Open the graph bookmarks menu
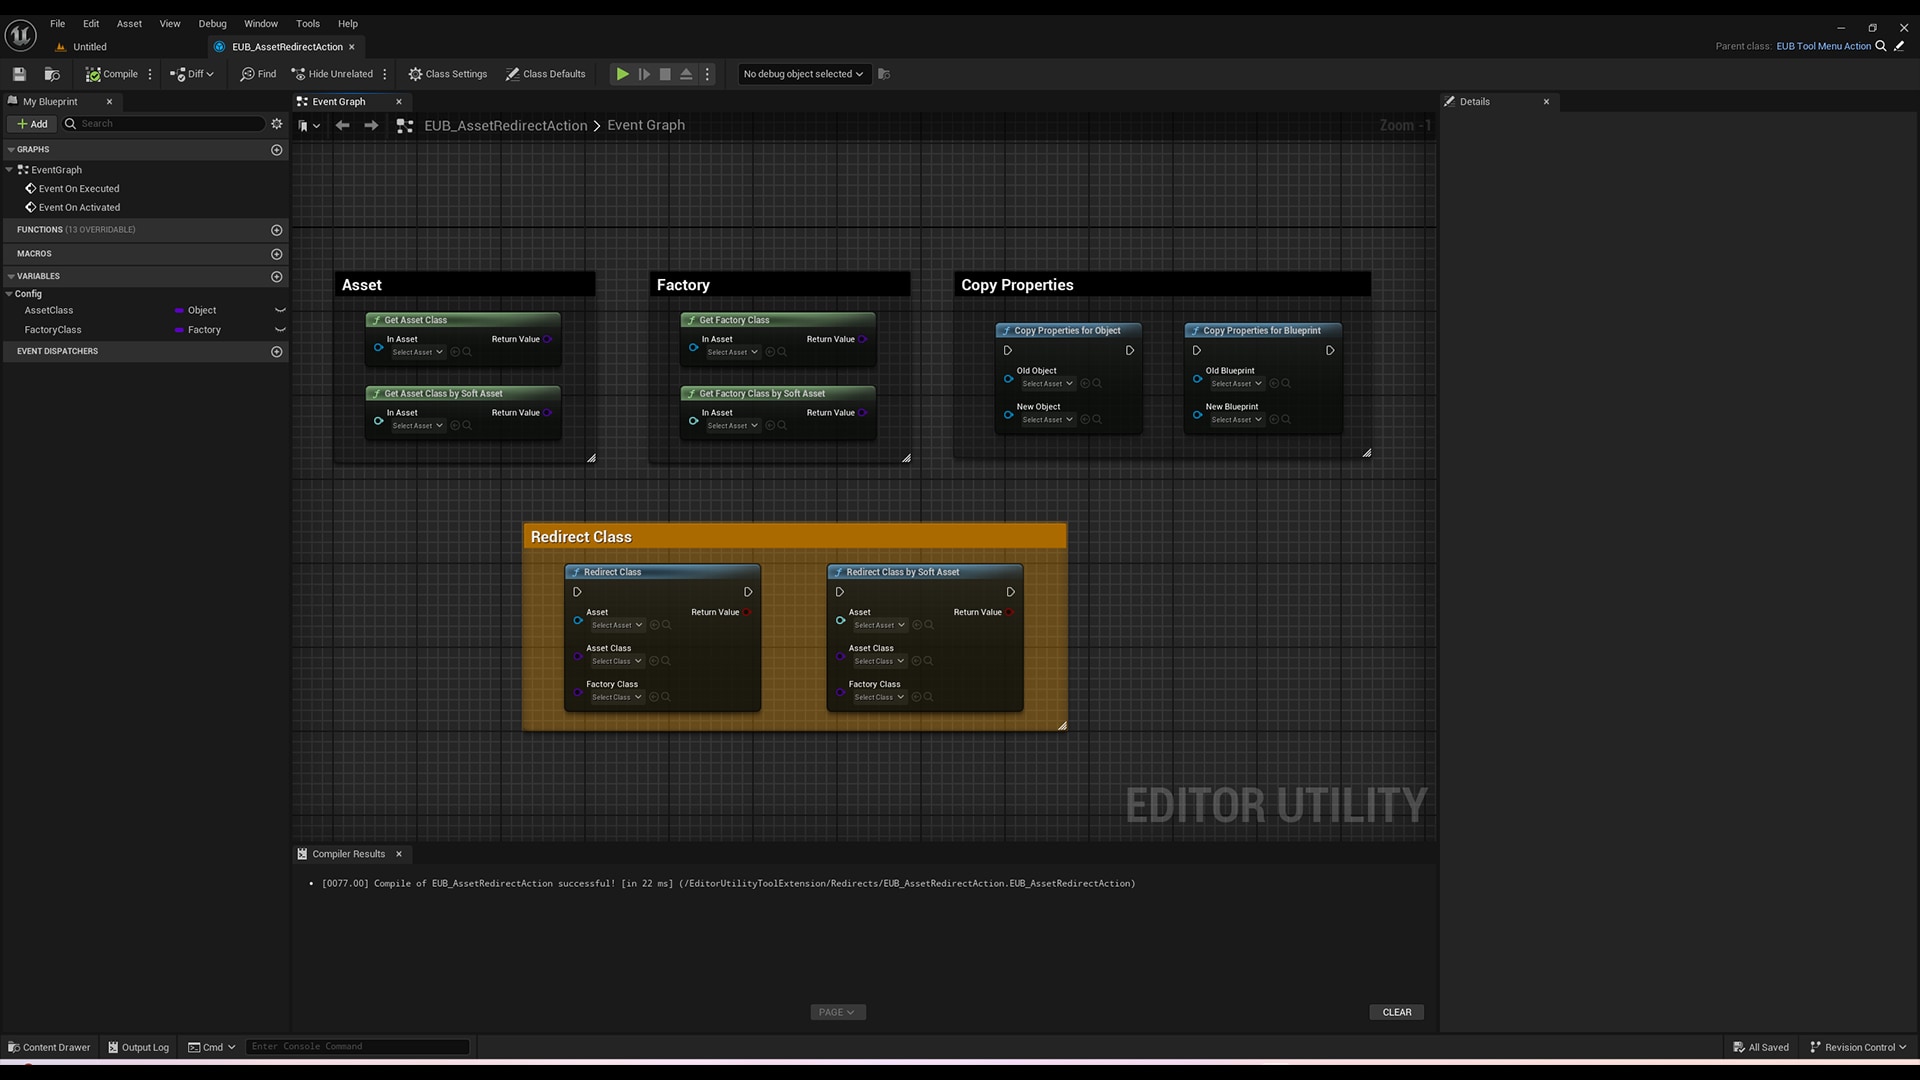Screen dimensions: 1920x1080 pyautogui.click(x=308, y=125)
